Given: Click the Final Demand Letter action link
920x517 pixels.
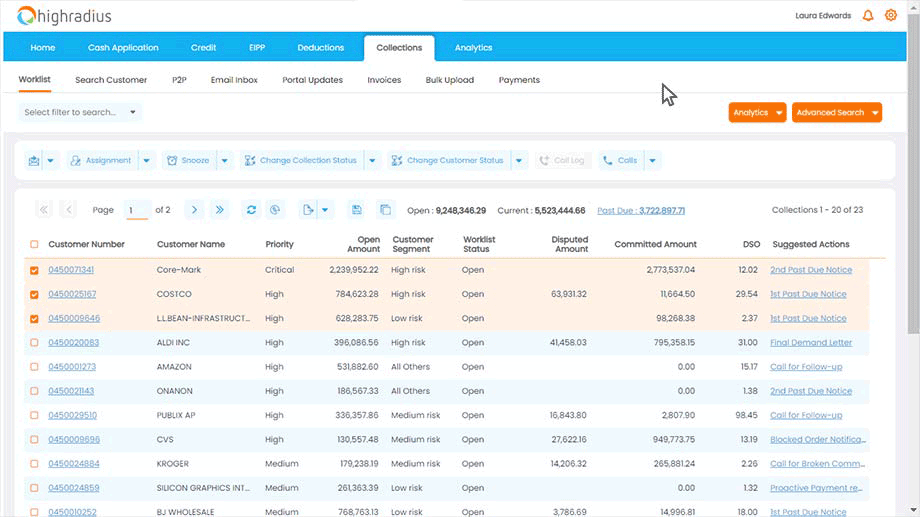Looking at the screenshot, I should pyautogui.click(x=810, y=343).
